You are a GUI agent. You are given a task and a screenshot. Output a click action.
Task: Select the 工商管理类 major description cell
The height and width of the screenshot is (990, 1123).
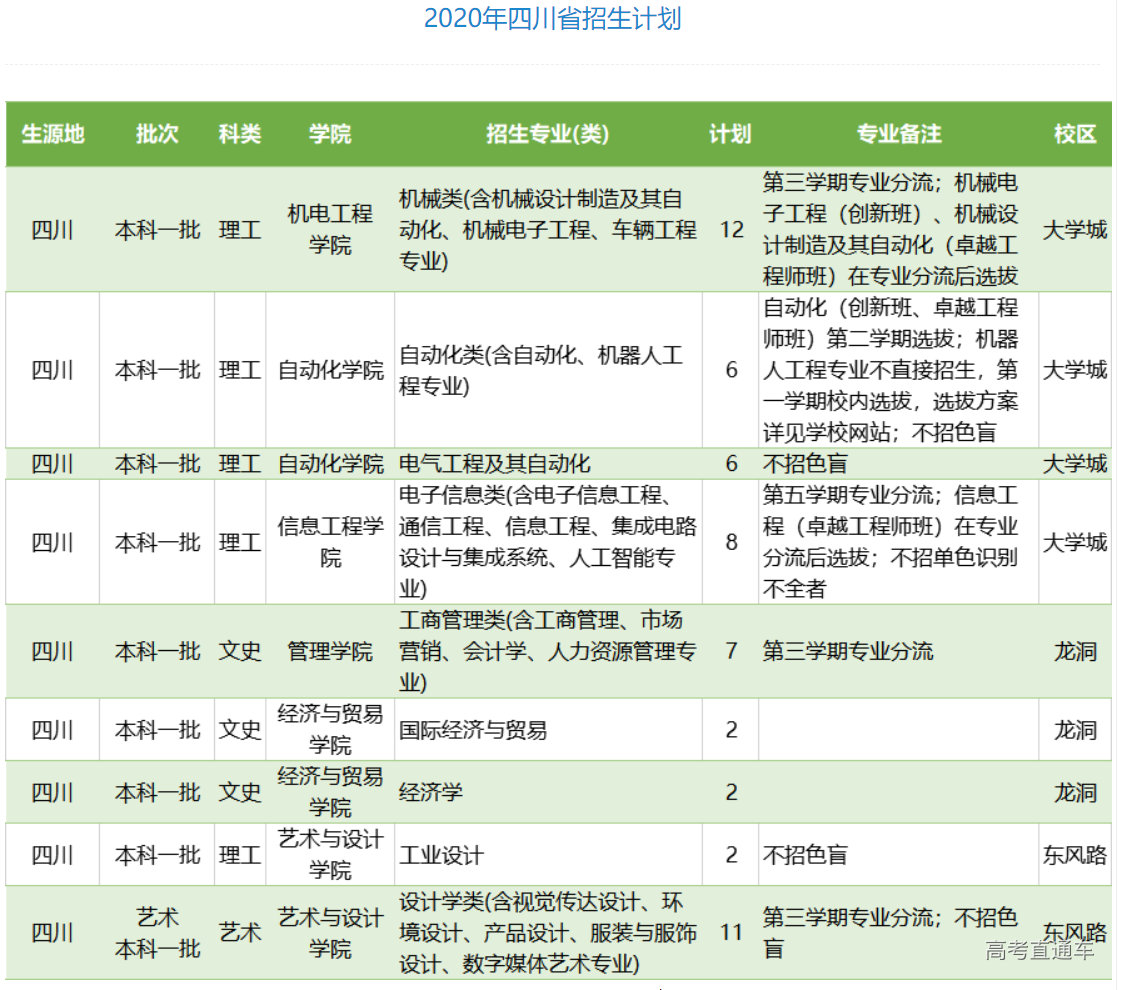(547, 652)
